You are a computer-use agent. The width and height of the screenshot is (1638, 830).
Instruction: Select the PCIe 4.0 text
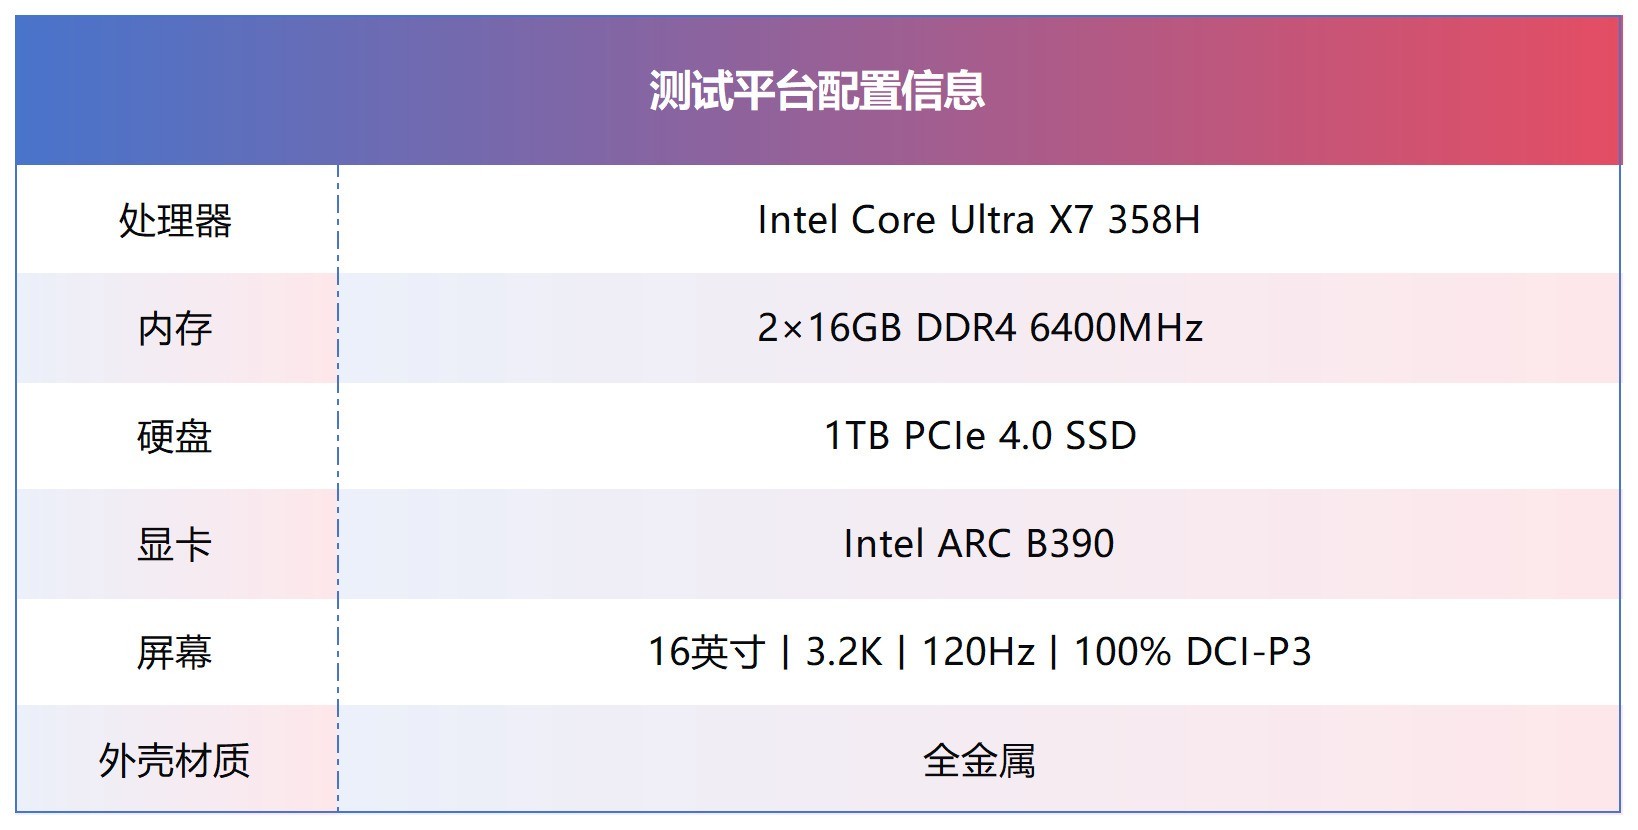[977, 436]
